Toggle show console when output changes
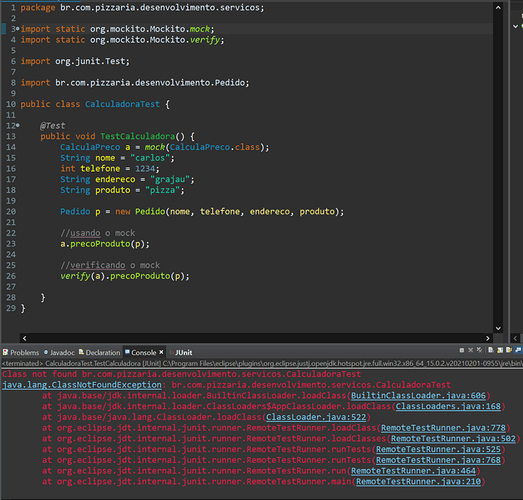 (518, 350)
